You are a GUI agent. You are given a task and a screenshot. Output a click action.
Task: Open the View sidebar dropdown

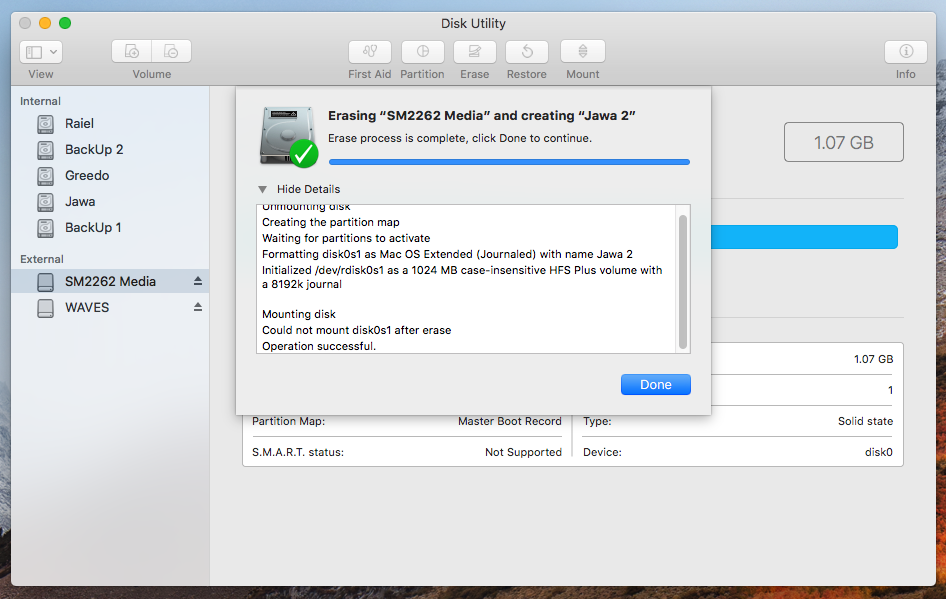(40, 52)
